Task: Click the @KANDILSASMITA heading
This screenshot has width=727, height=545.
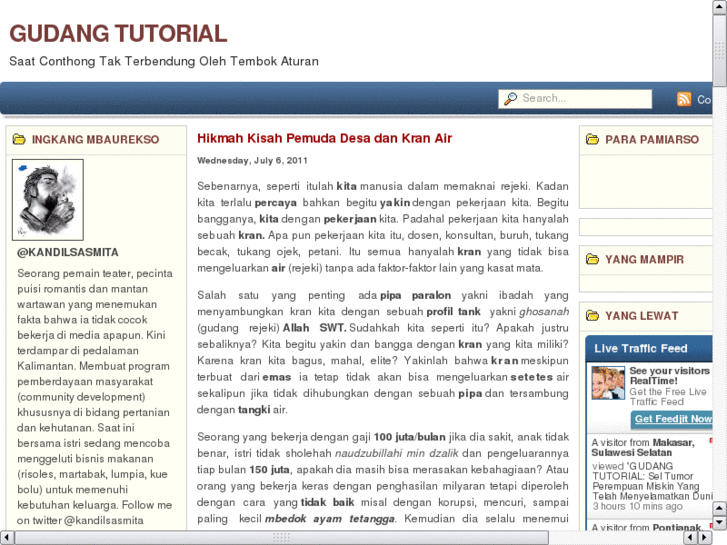Action: click(68, 252)
